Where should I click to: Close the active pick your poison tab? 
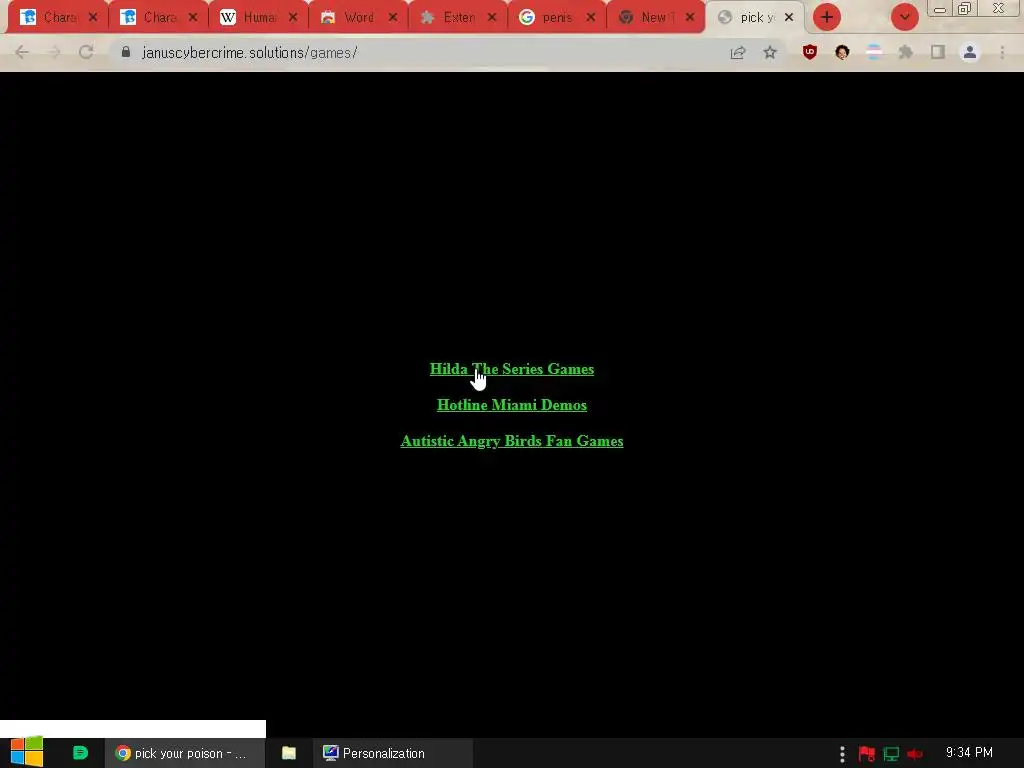point(789,18)
